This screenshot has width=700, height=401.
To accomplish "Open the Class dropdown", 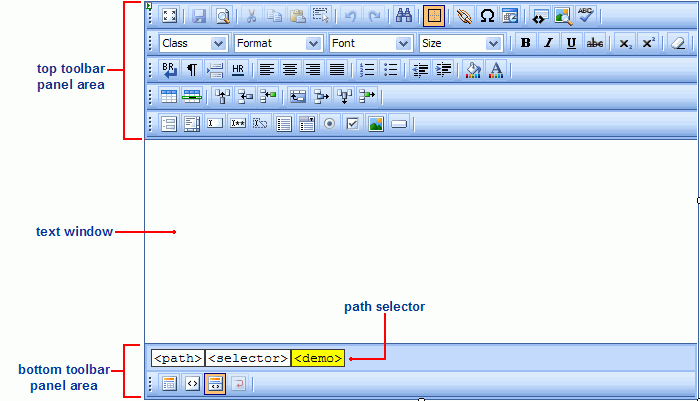I will 194,43.
